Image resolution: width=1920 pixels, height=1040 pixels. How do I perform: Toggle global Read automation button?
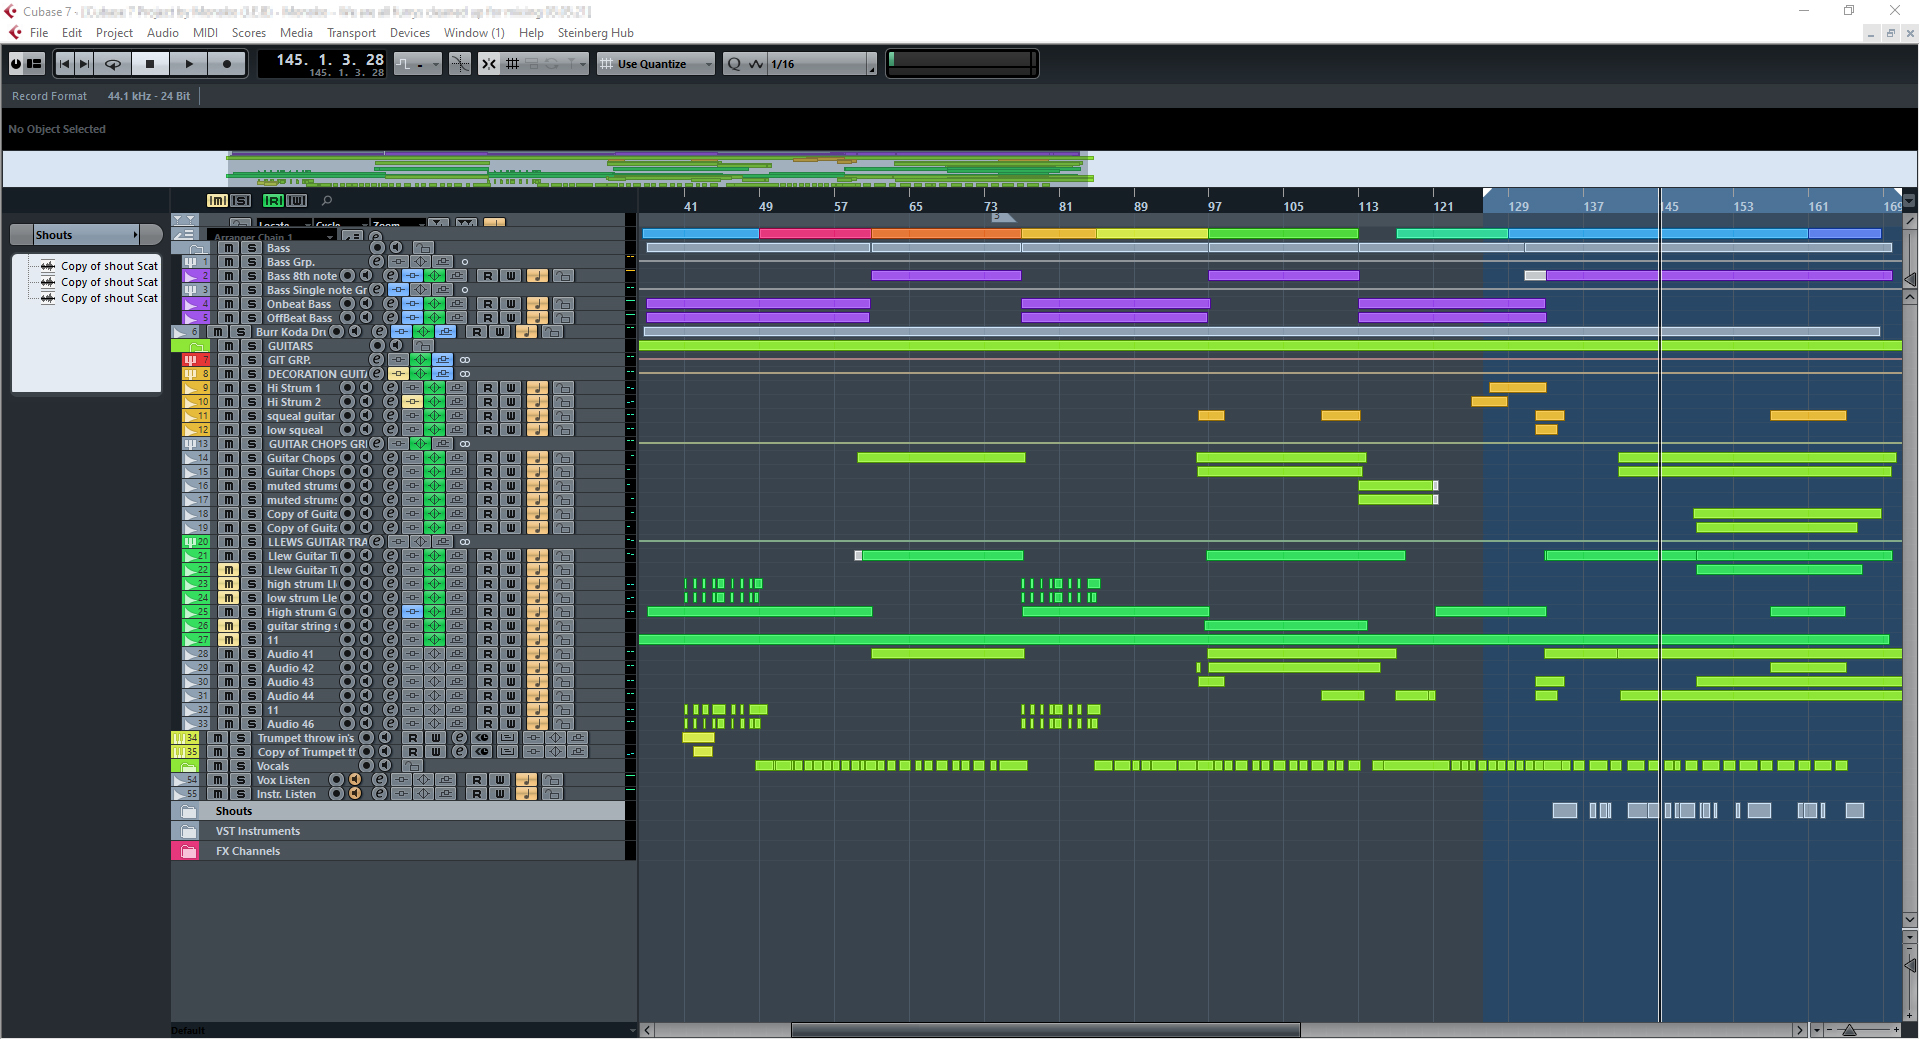click(273, 201)
